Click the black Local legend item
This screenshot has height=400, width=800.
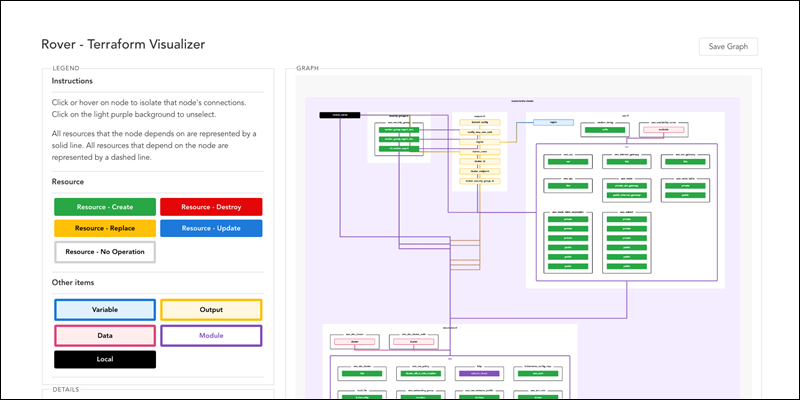(105, 359)
